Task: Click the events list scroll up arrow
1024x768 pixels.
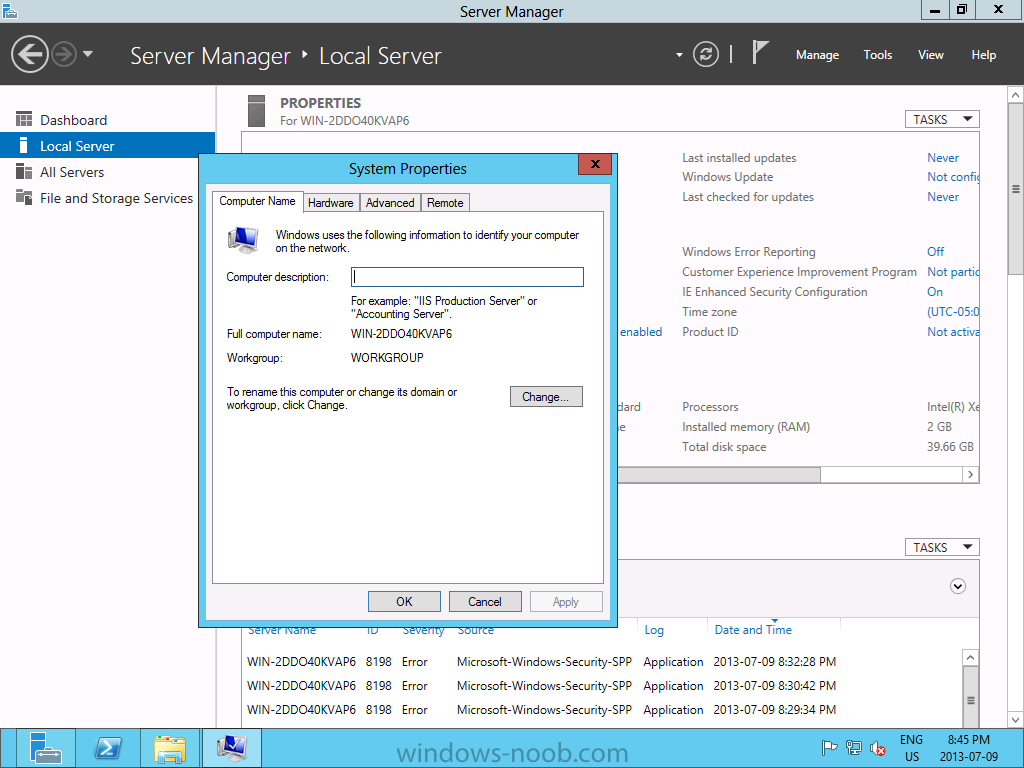Action: coord(970,658)
